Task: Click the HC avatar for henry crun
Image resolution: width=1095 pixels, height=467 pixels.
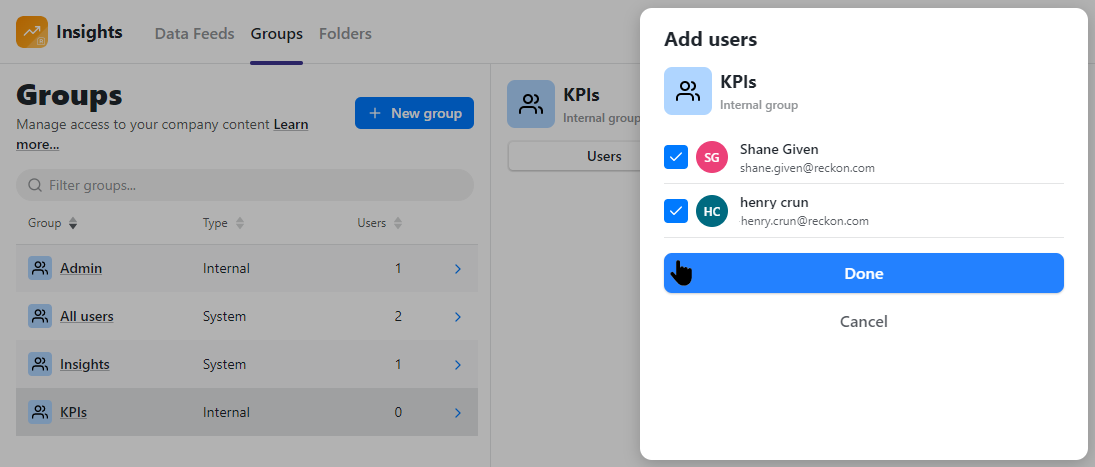Action: click(x=712, y=212)
